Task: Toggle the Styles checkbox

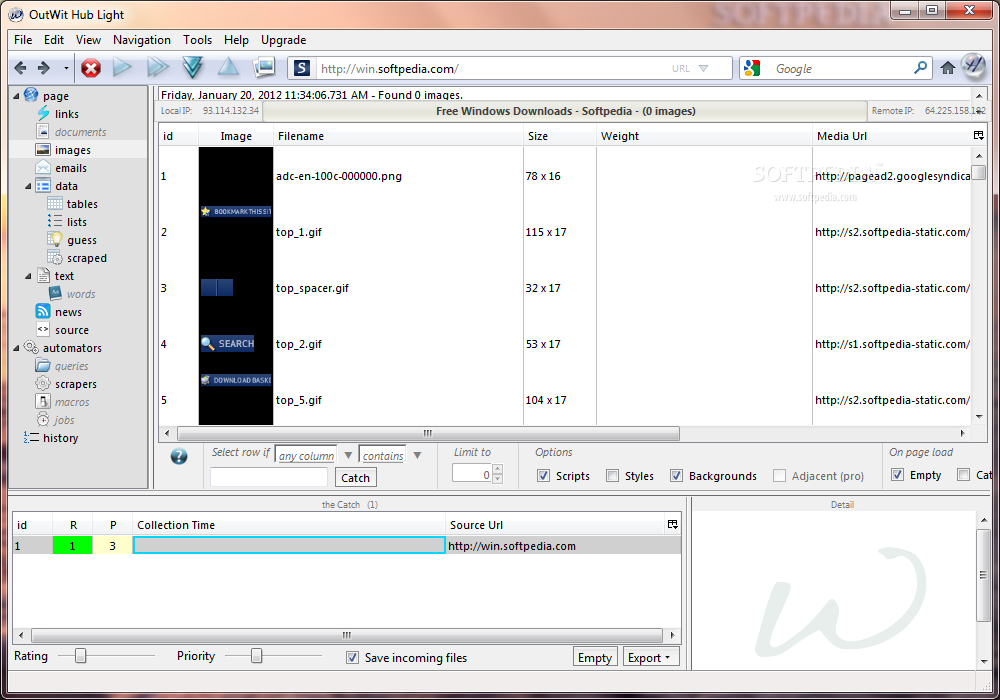Action: point(612,476)
